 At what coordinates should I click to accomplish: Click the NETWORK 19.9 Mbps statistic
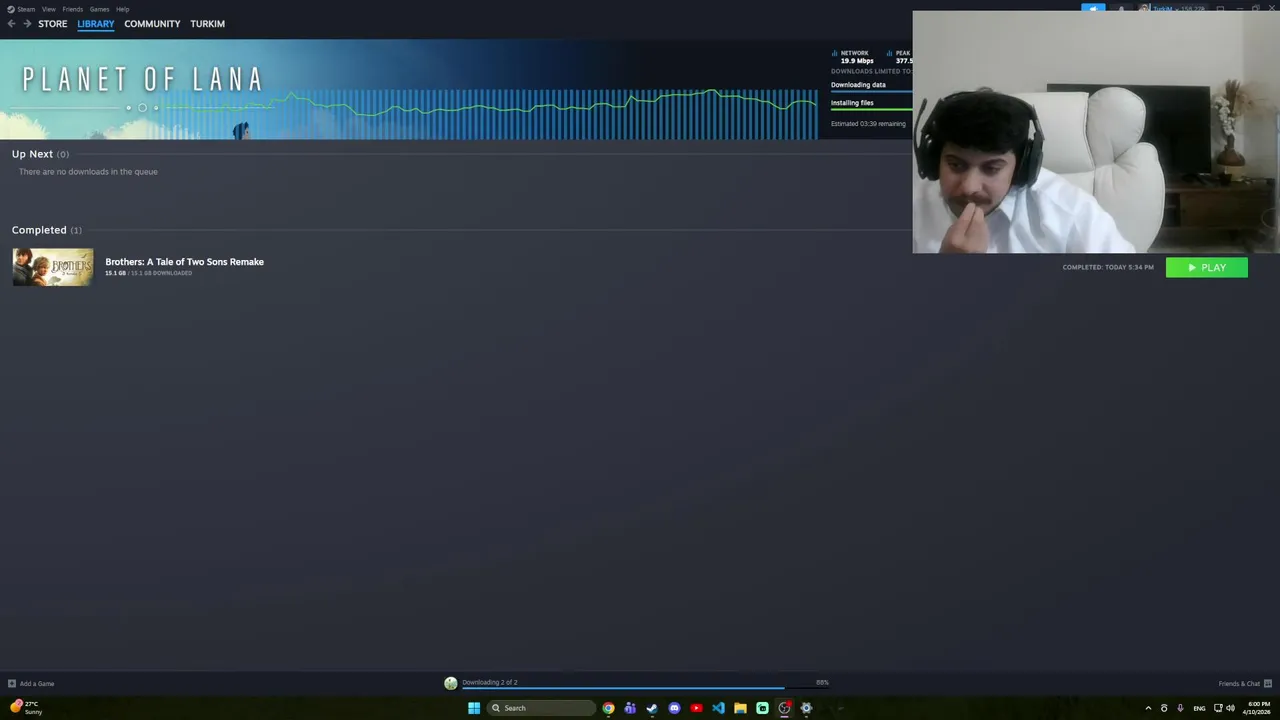point(852,57)
